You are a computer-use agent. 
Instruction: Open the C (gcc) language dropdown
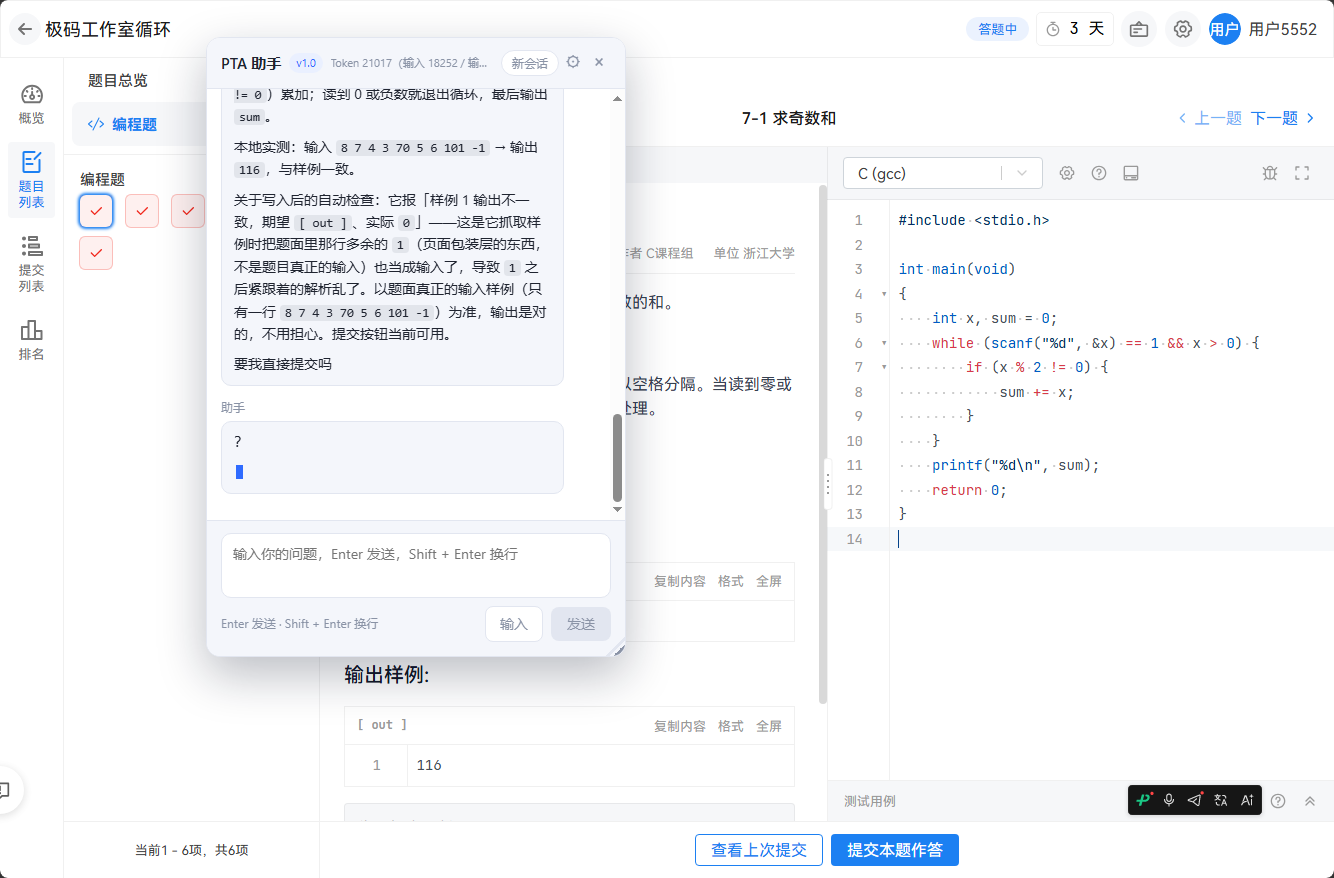click(943, 173)
